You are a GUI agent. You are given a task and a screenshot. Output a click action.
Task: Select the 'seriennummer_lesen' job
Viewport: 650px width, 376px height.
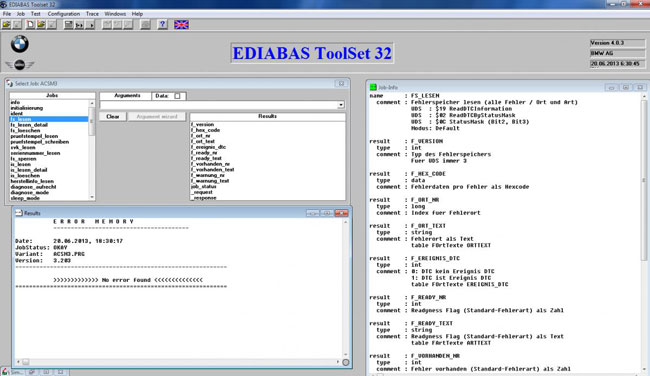(35, 153)
